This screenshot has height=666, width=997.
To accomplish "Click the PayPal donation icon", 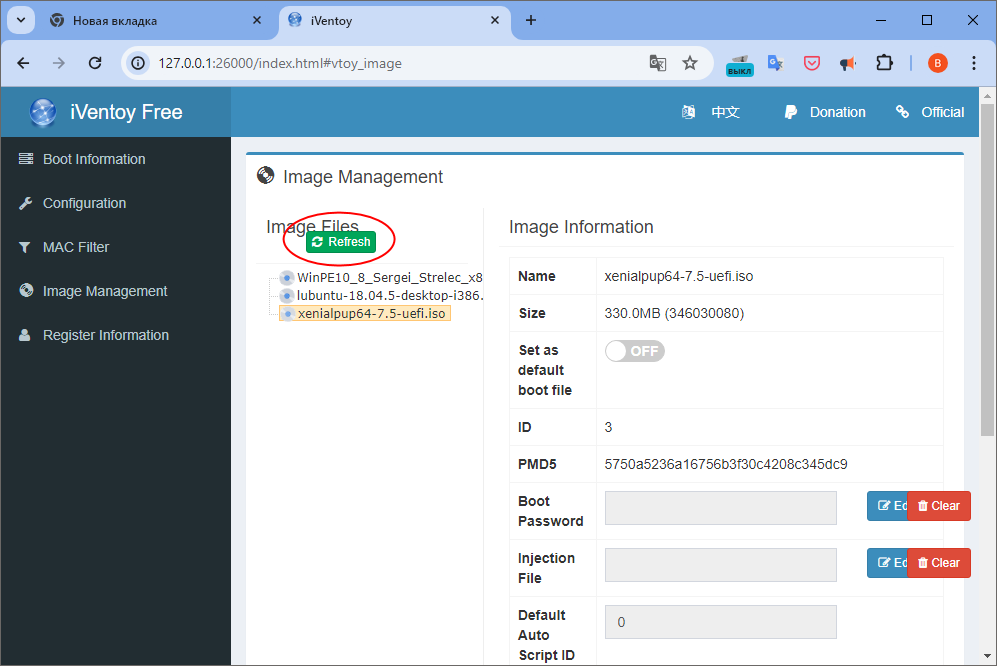I will coord(790,112).
